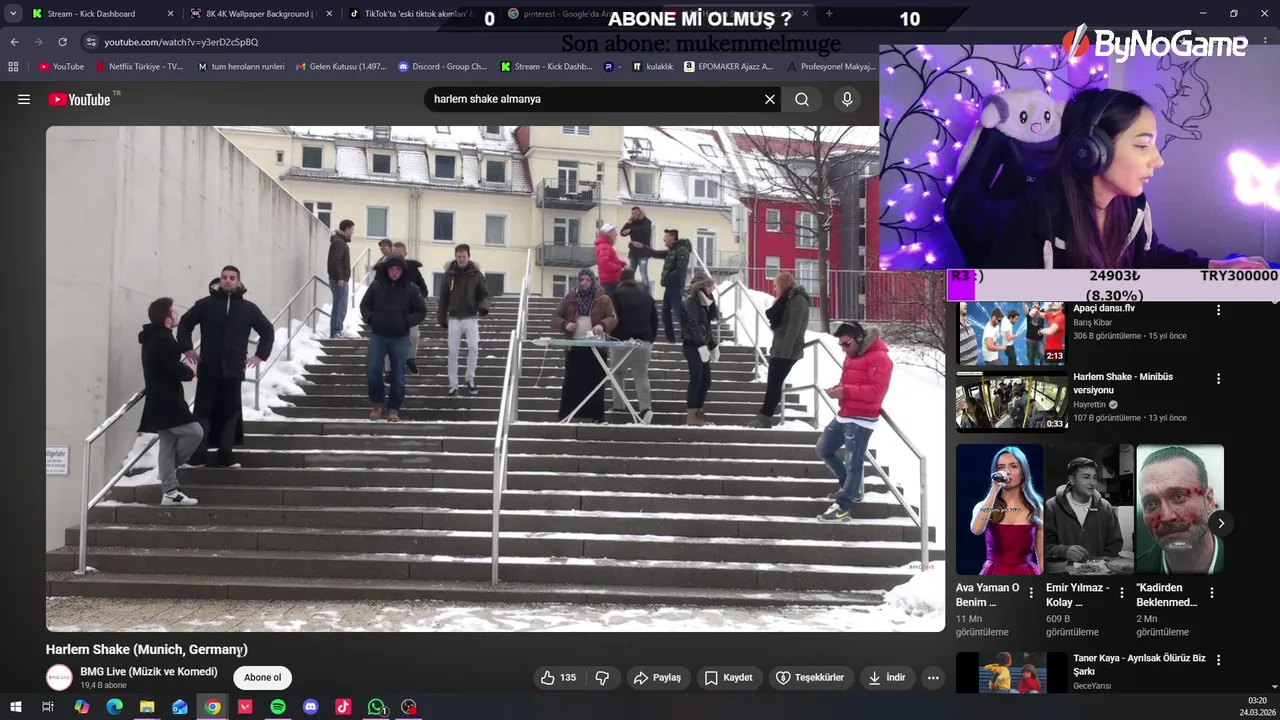
Task: Open Apaçi dansı.flv thumbnail
Action: 1011,332
